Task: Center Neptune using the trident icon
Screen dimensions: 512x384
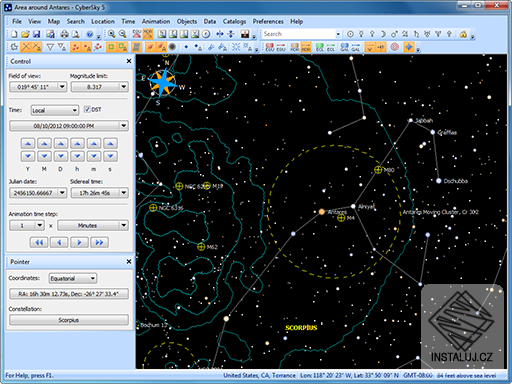Action: (438, 34)
